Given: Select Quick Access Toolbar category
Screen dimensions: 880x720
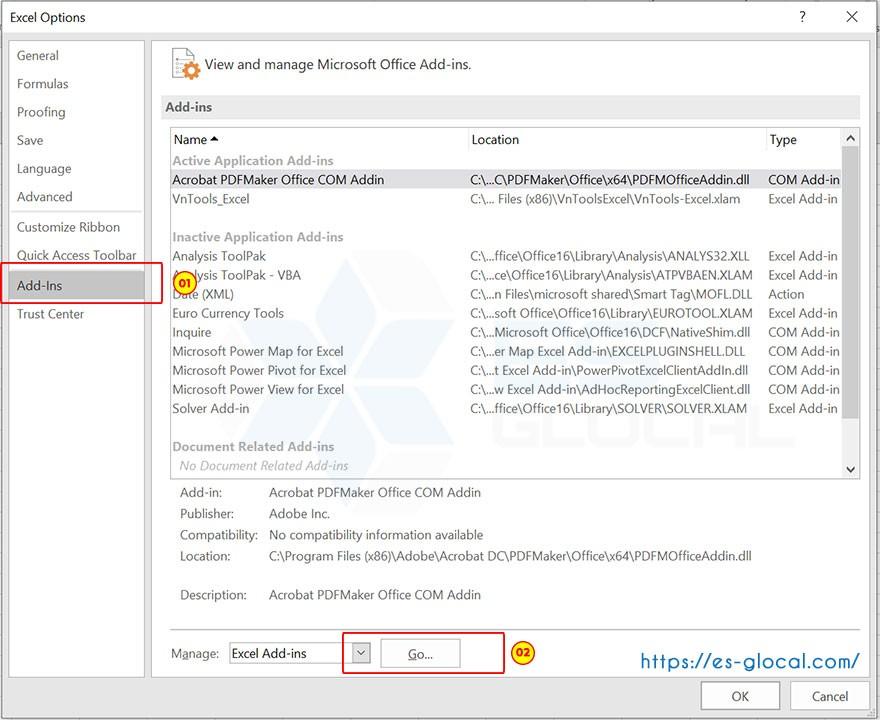Looking at the screenshot, I should pyautogui.click(x=76, y=255).
